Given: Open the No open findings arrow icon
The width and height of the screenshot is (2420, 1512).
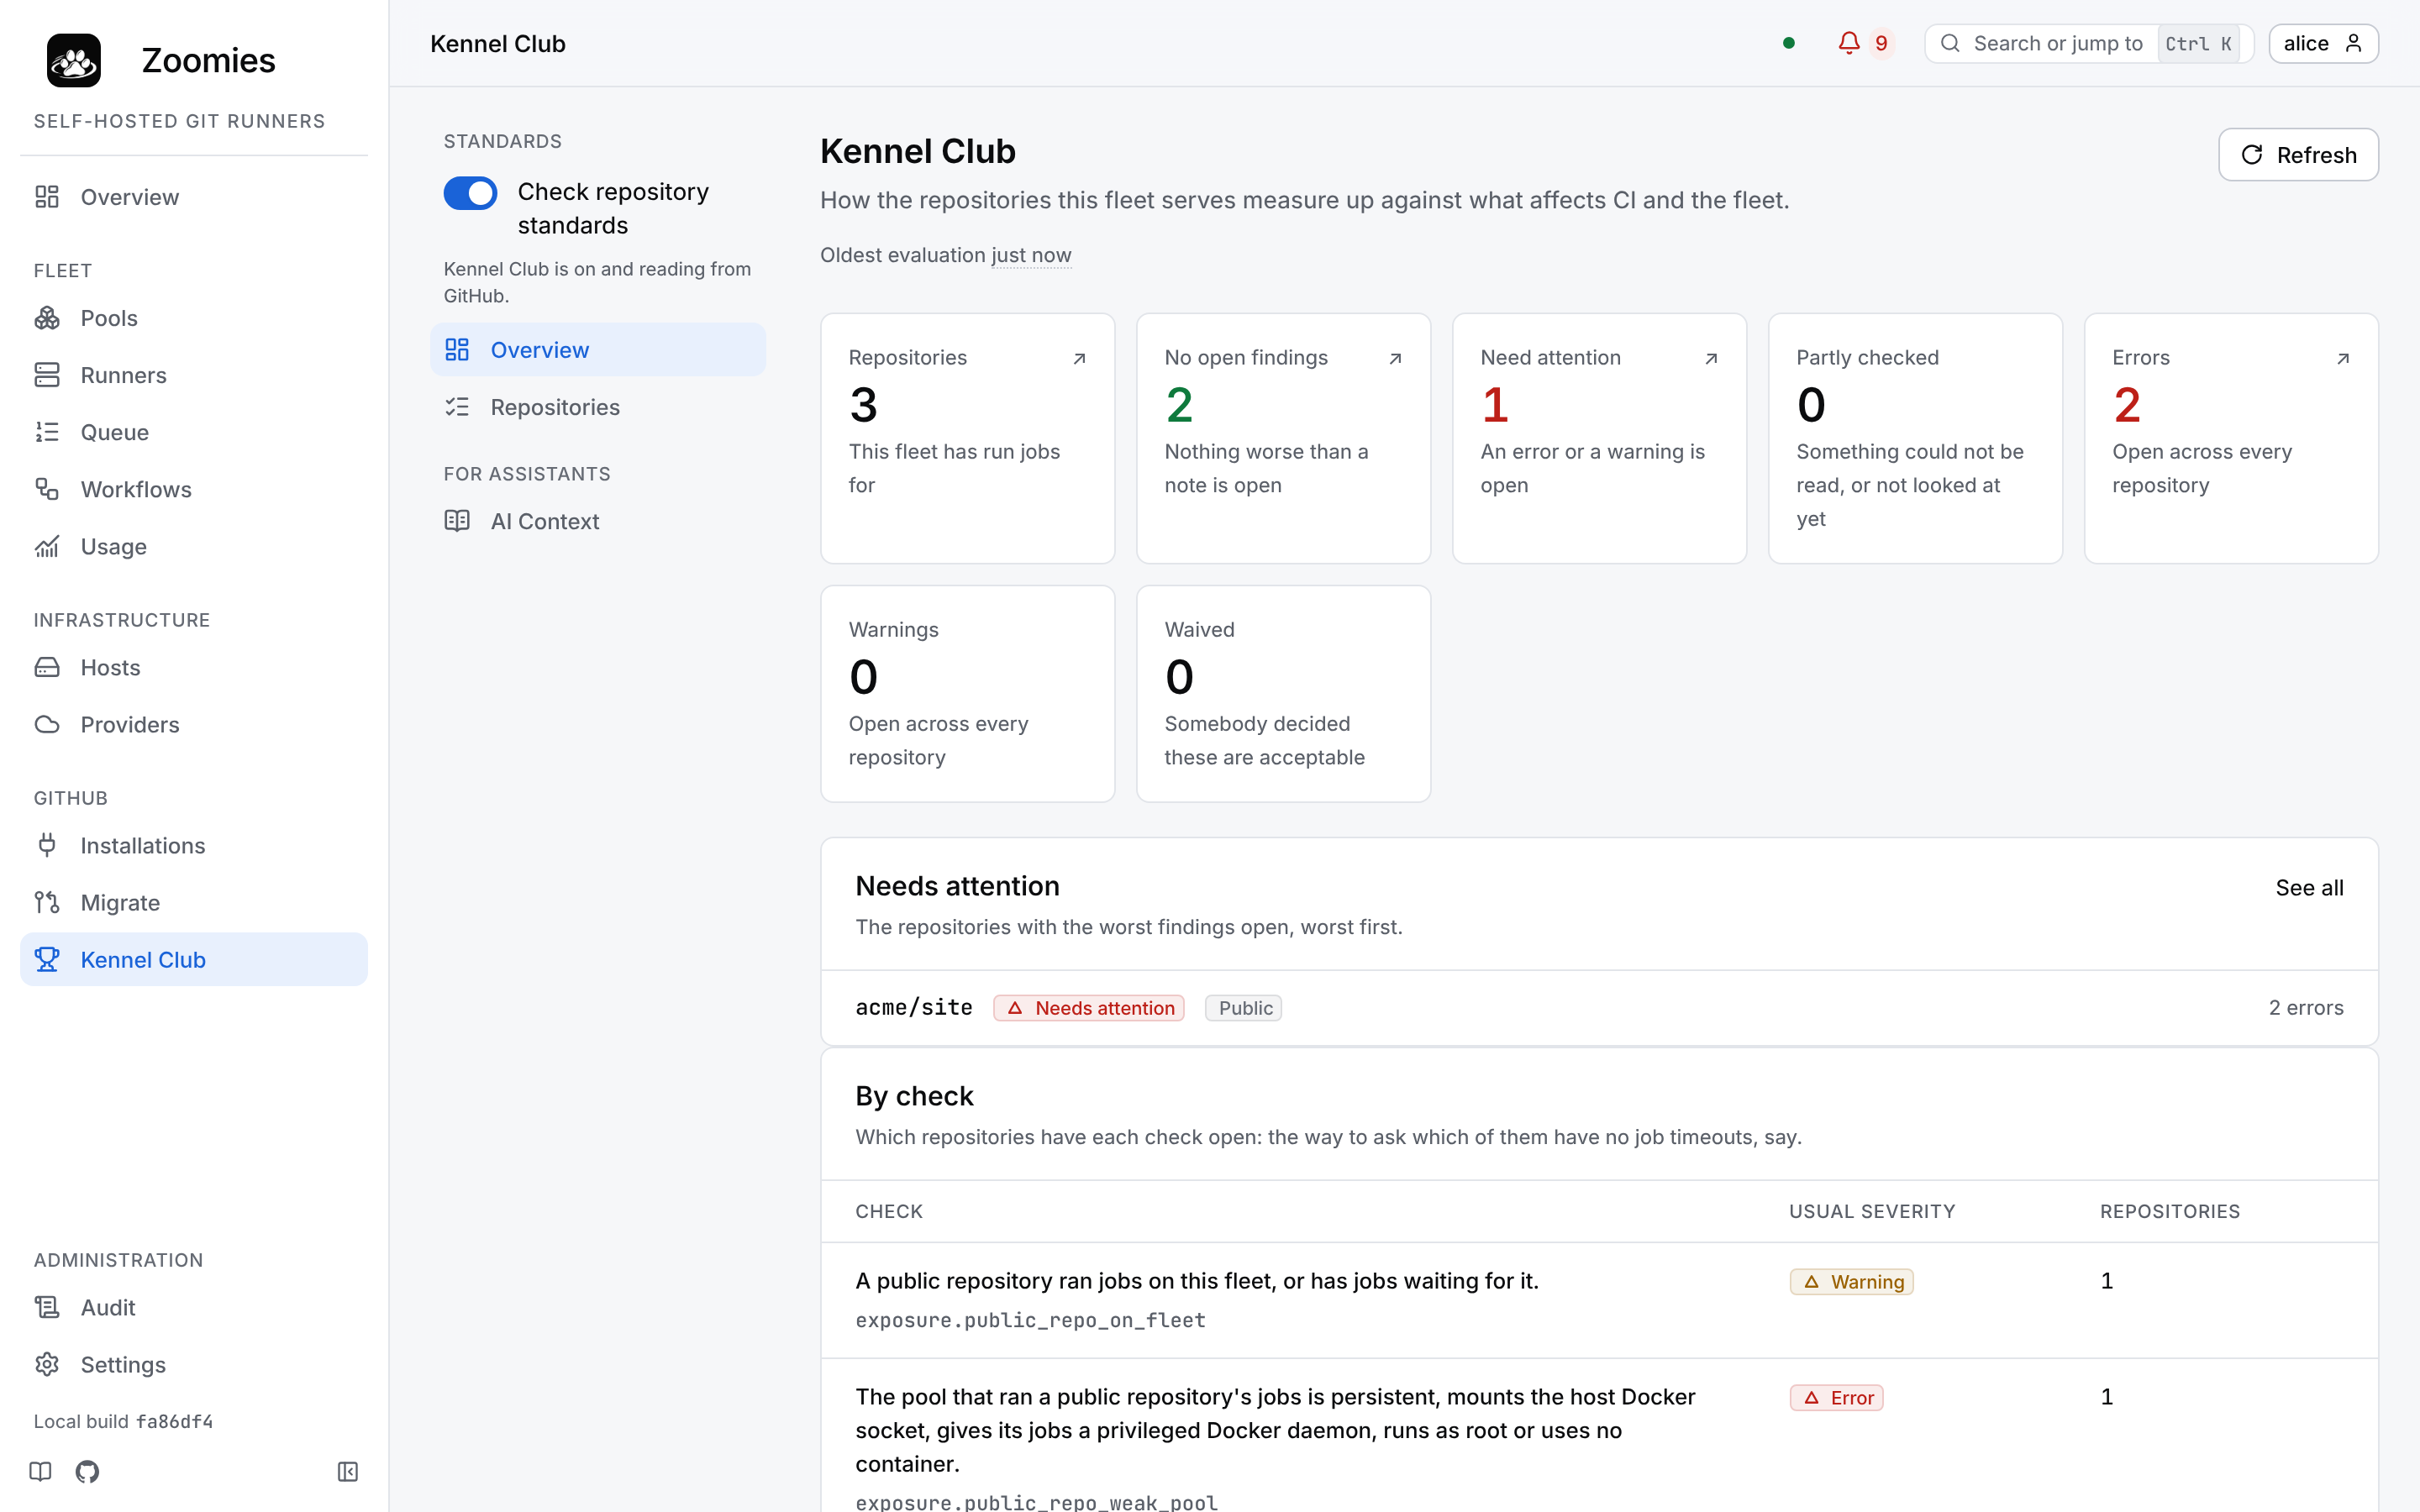Looking at the screenshot, I should tap(1395, 358).
